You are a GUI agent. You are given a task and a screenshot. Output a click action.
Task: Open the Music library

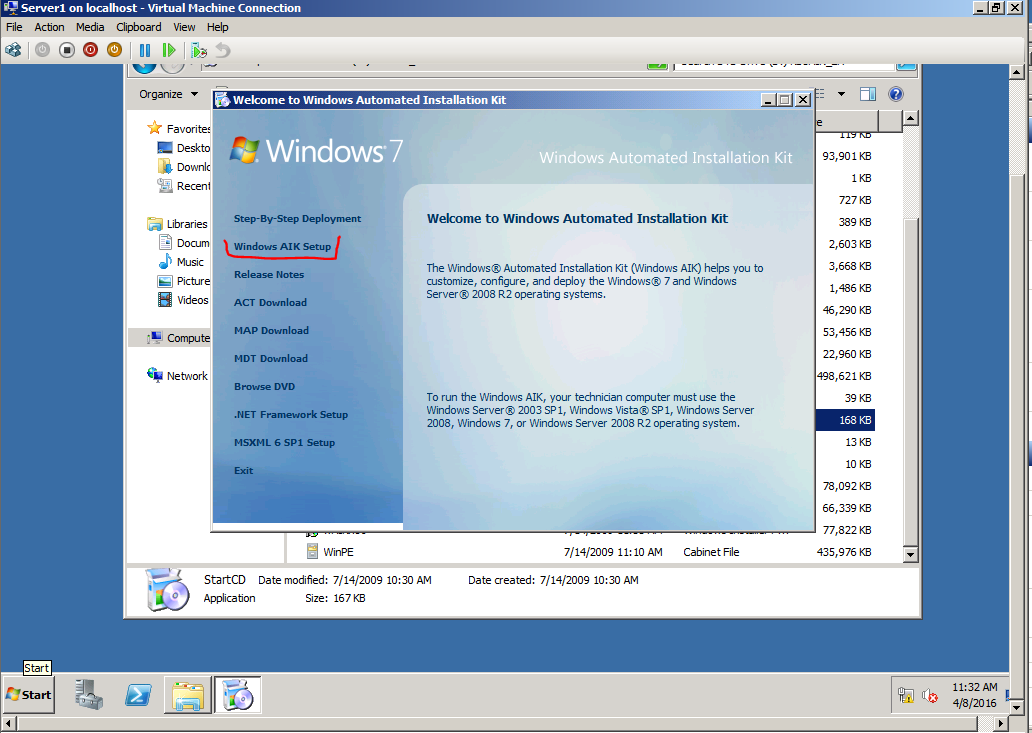click(181, 262)
